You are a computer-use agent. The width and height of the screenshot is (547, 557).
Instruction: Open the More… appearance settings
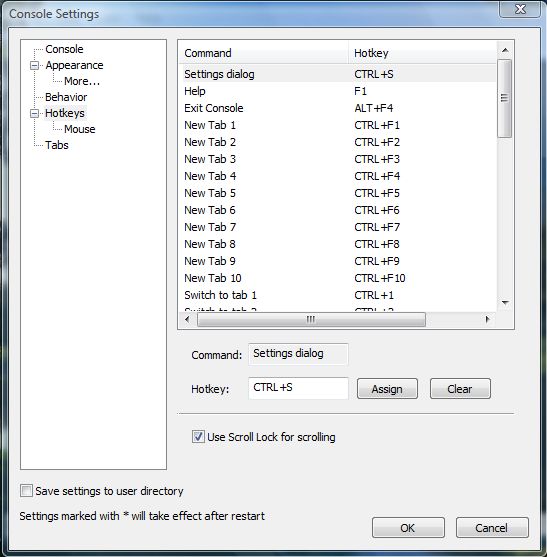coord(82,81)
